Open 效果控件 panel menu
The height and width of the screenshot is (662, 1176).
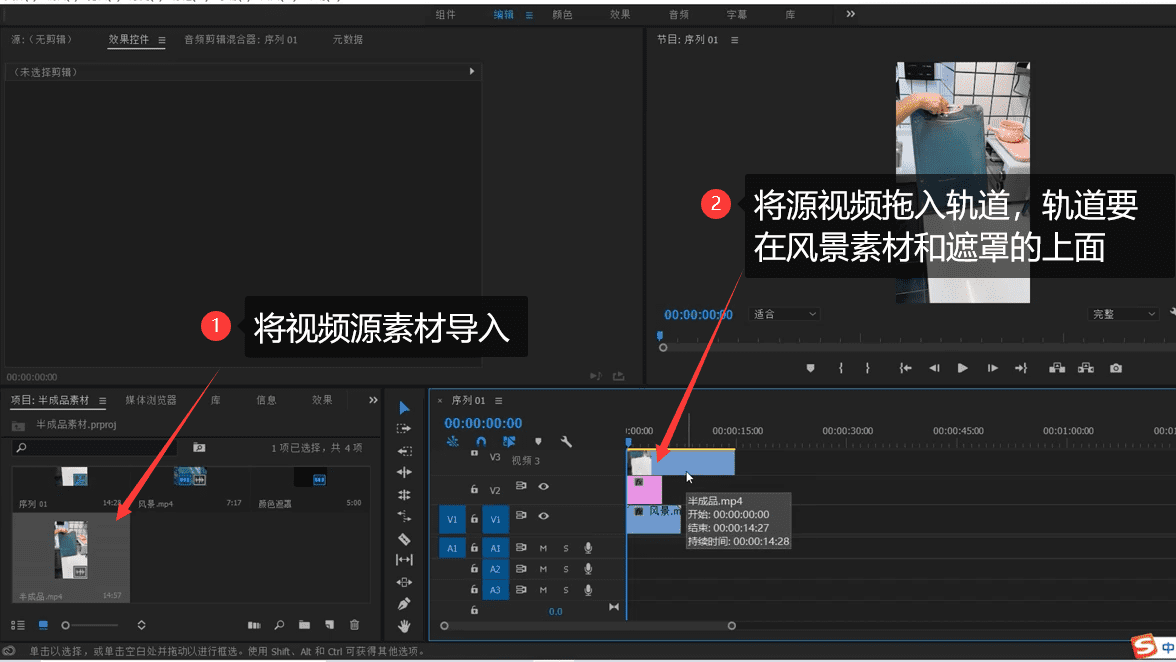161,40
